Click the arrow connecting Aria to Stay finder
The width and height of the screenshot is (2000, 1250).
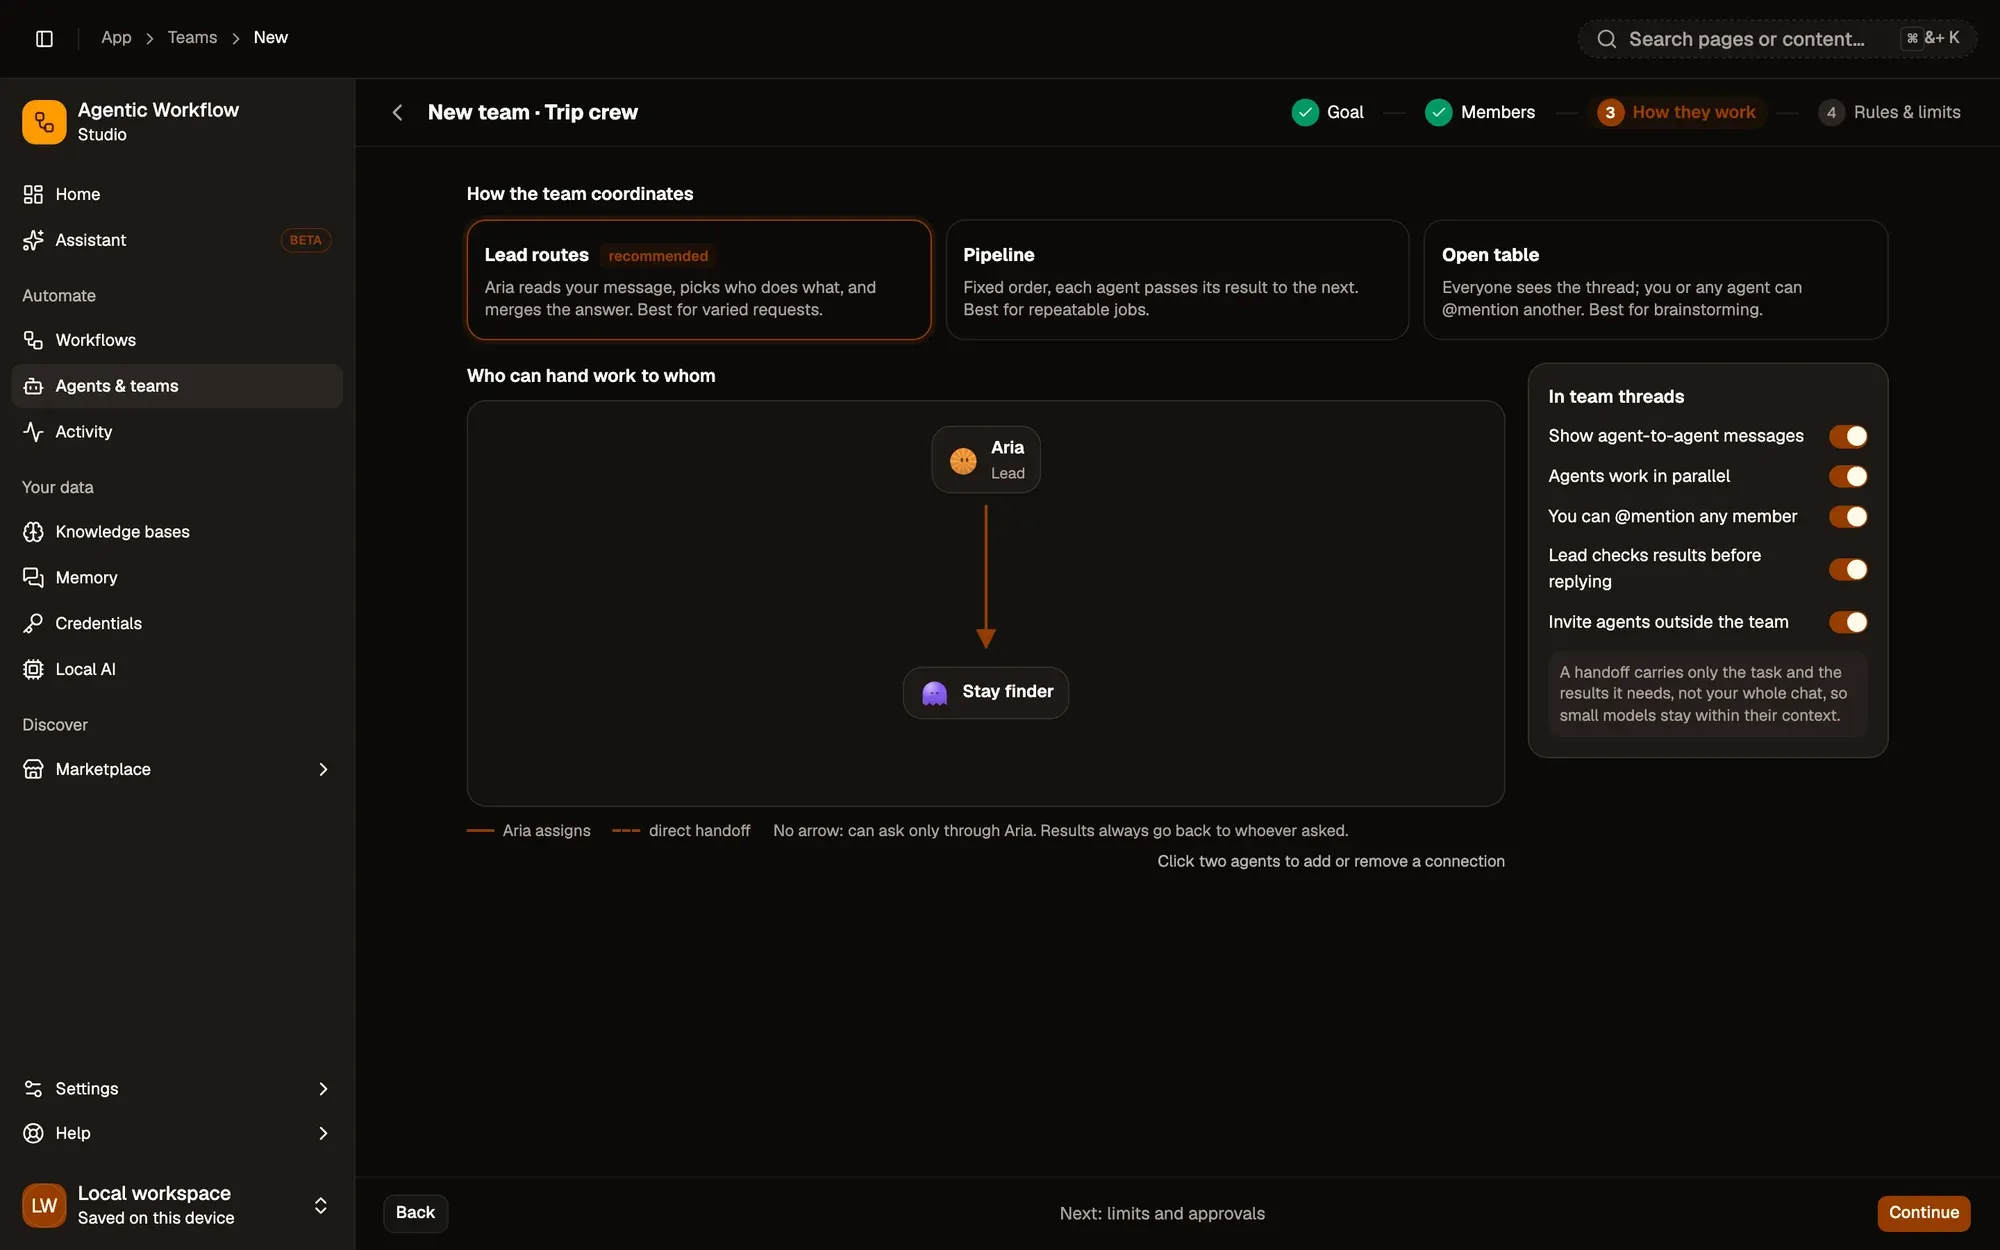coord(986,577)
